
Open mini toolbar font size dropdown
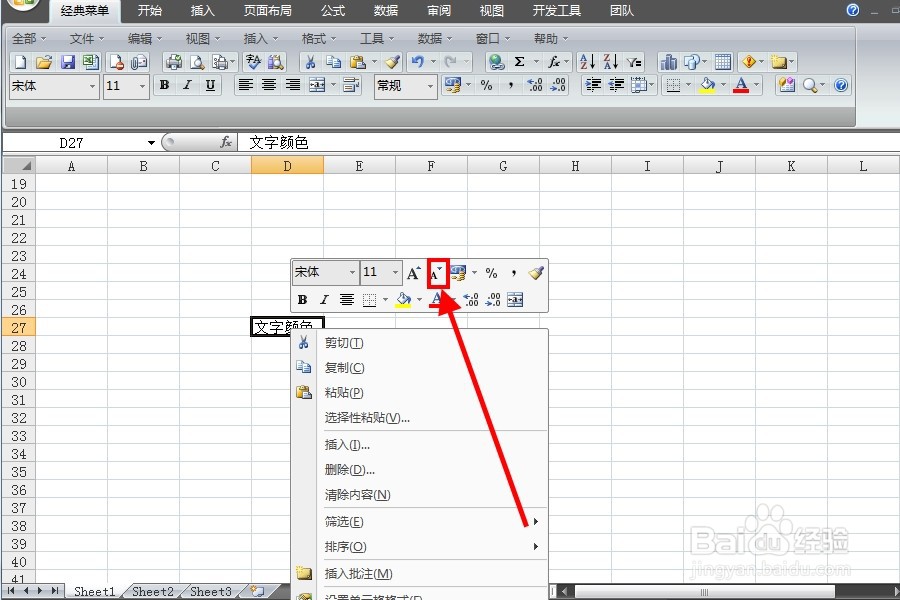click(x=395, y=273)
